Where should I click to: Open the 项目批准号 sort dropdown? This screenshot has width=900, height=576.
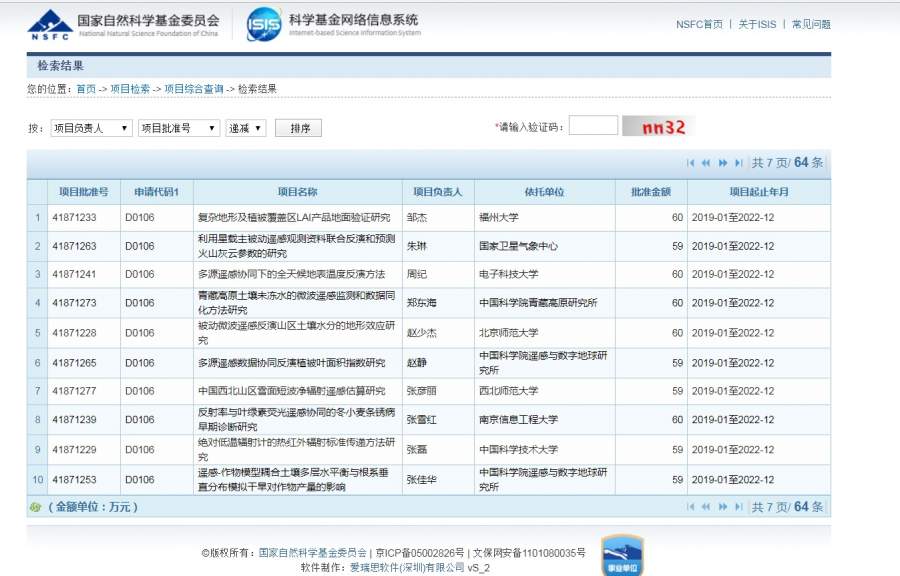tap(178, 128)
